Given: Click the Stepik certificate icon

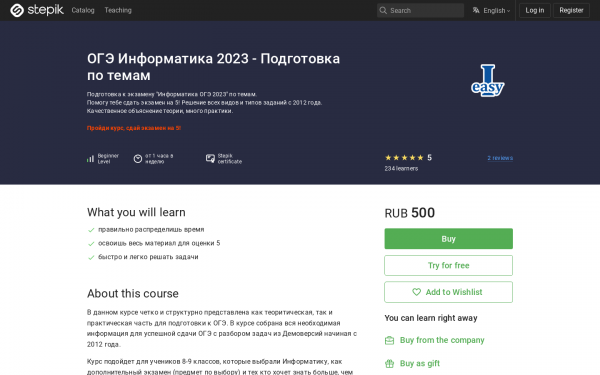Looking at the screenshot, I should (x=210, y=158).
